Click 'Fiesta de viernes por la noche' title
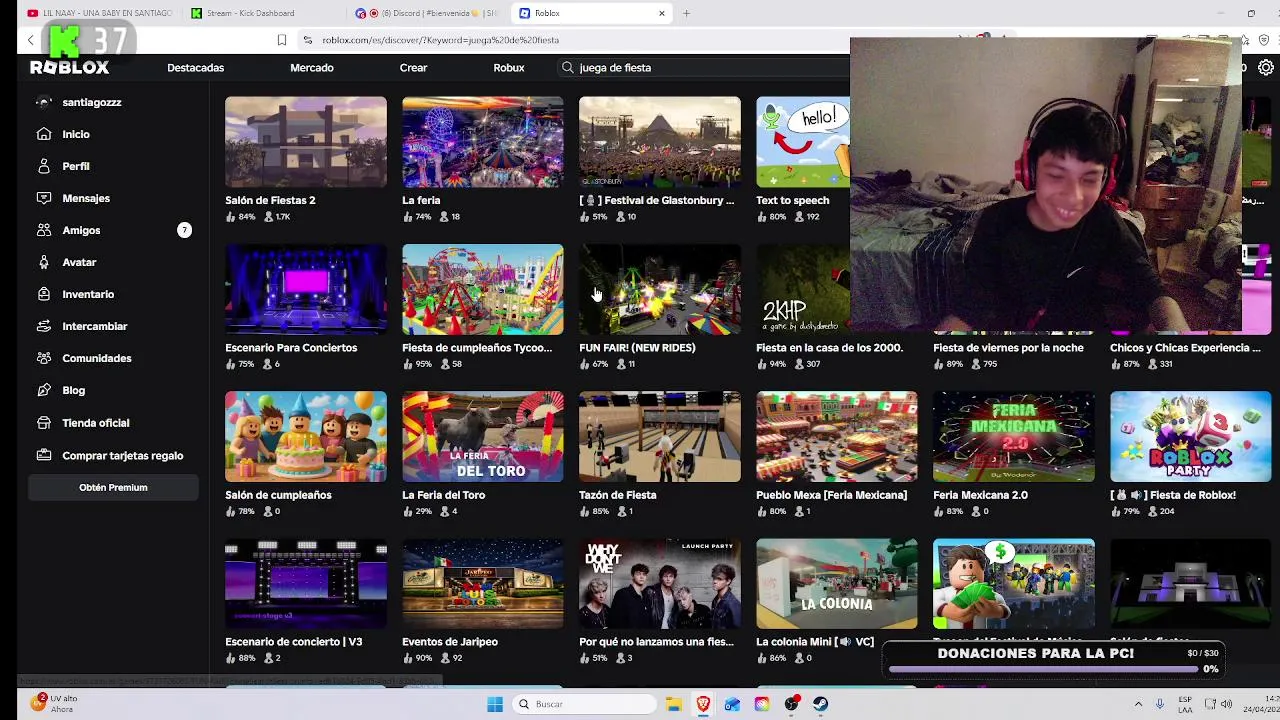Image resolution: width=1280 pixels, height=720 pixels. [x=1008, y=348]
